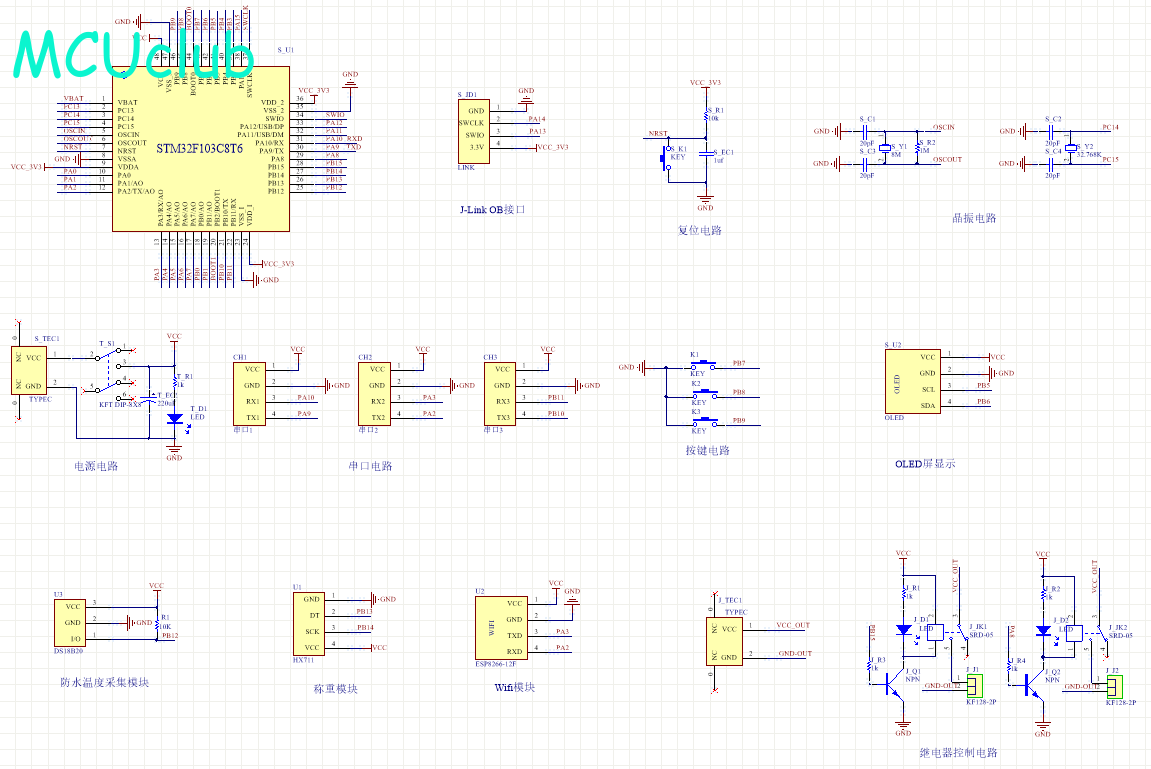Click the S_JD1 LINK connector block

pyautogui.click(x=474, y=131)
